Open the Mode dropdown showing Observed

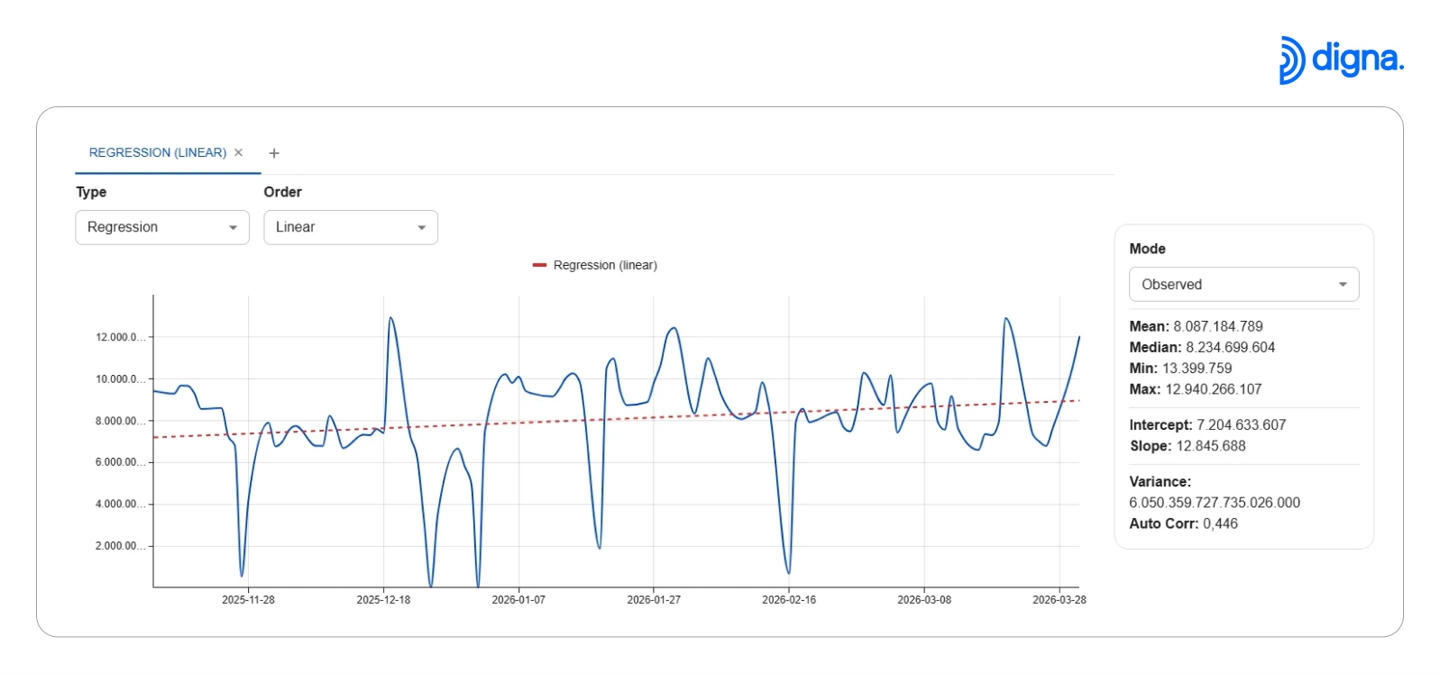(x=1243, y=284)
